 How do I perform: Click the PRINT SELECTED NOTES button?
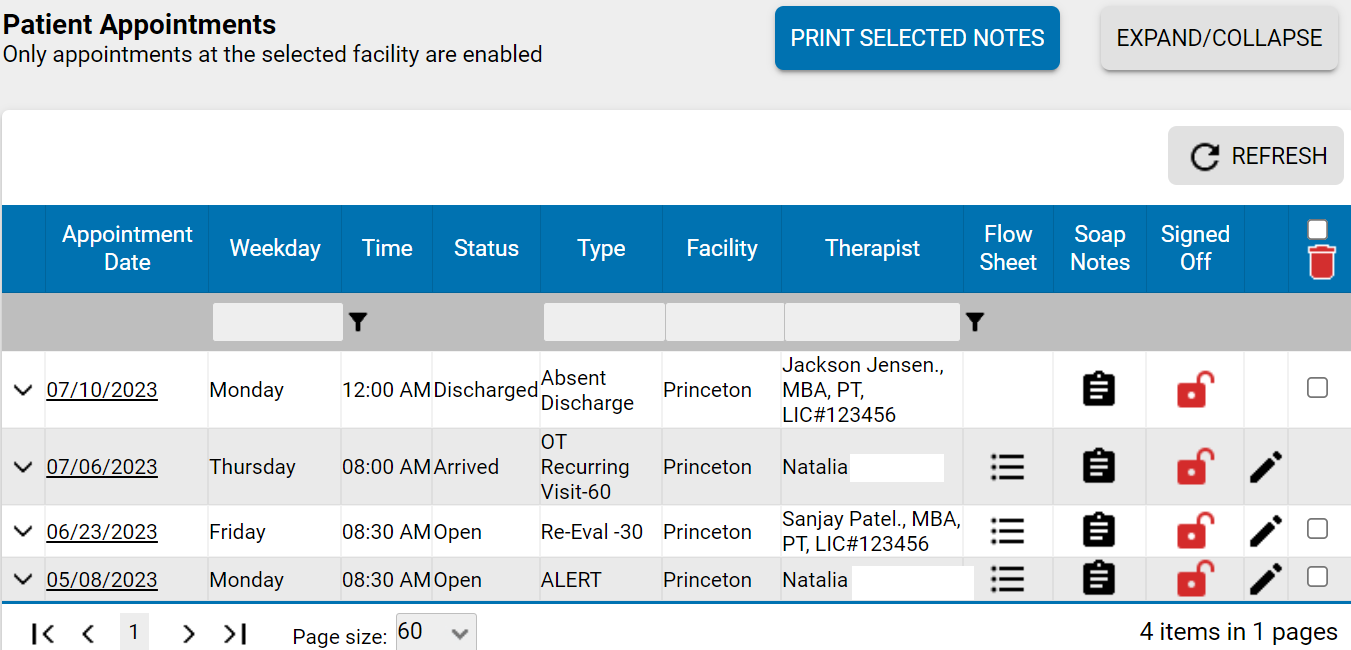pyautogui.click(x=916, y=37)
